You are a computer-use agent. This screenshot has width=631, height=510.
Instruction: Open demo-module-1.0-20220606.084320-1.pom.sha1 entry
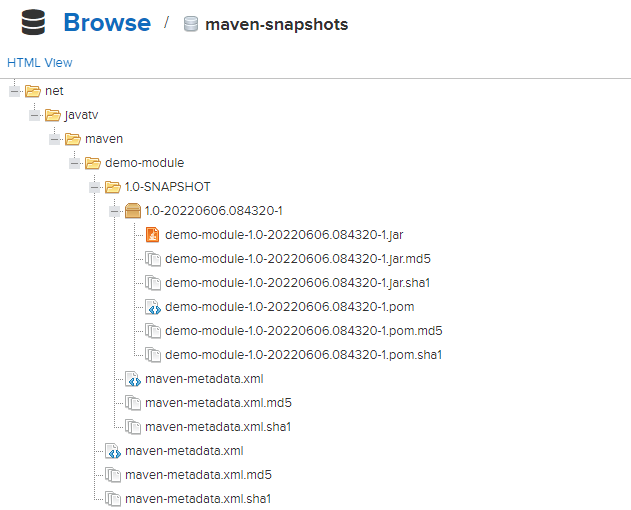click(303, 355)
